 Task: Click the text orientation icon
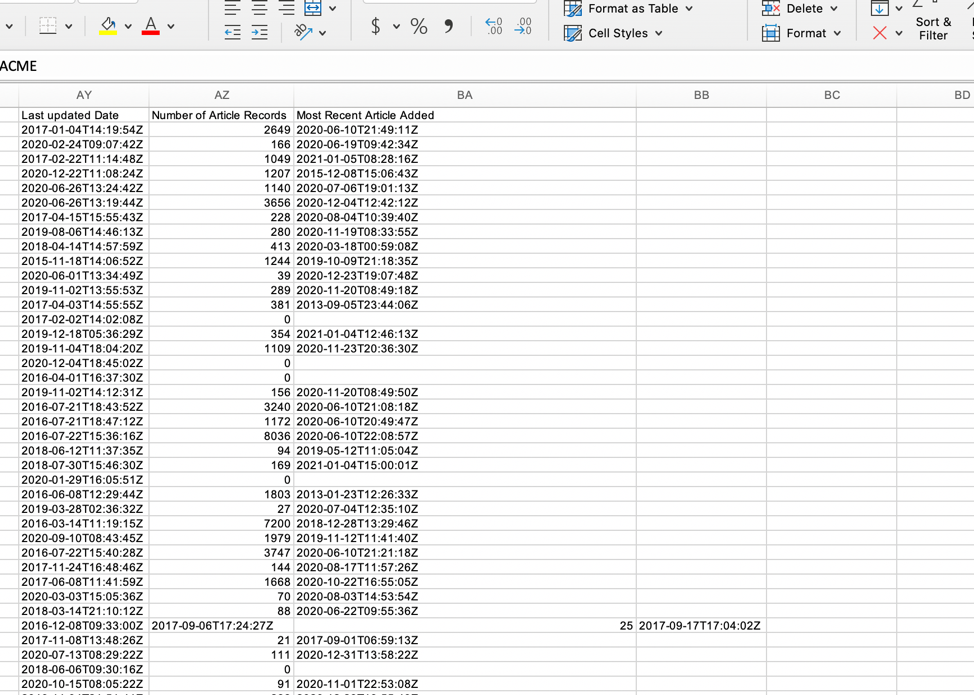coord(304,33)
